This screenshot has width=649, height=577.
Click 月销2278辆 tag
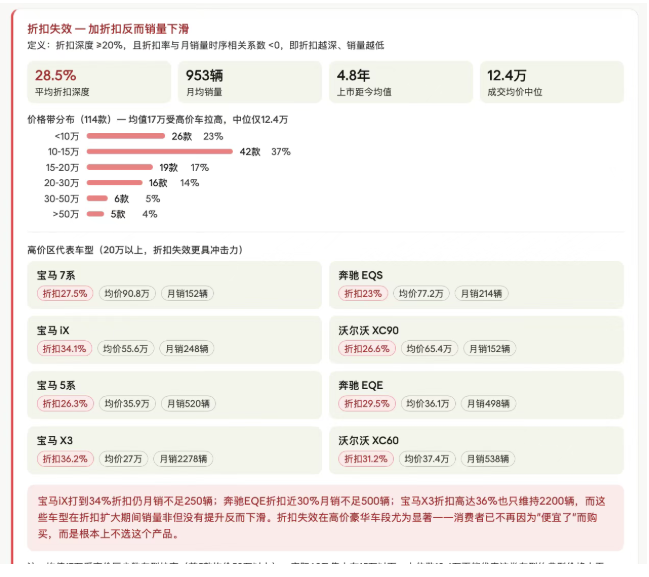pos(183,459)
